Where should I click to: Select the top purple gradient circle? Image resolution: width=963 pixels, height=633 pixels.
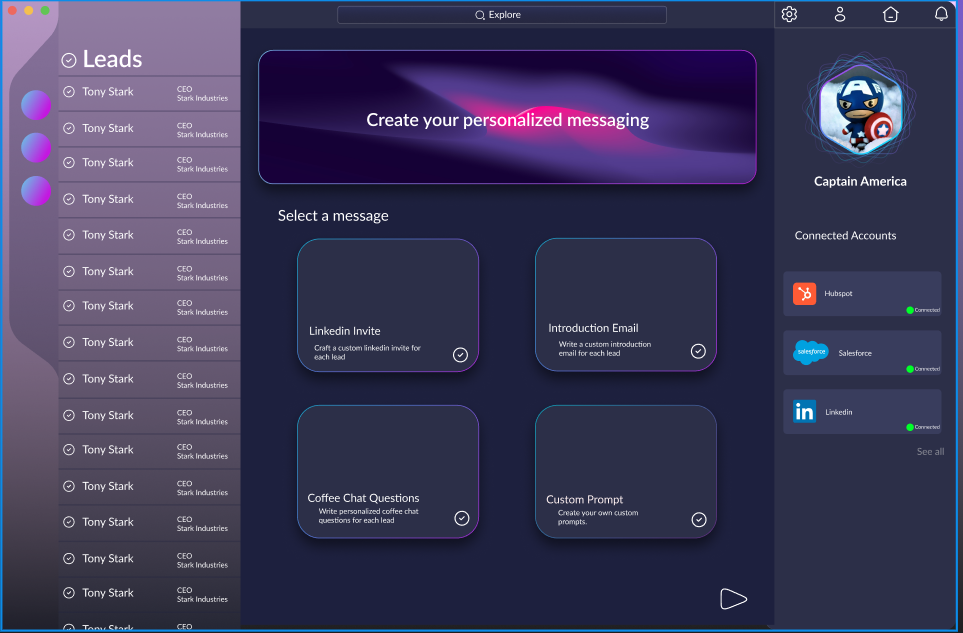tap(36, 105)
